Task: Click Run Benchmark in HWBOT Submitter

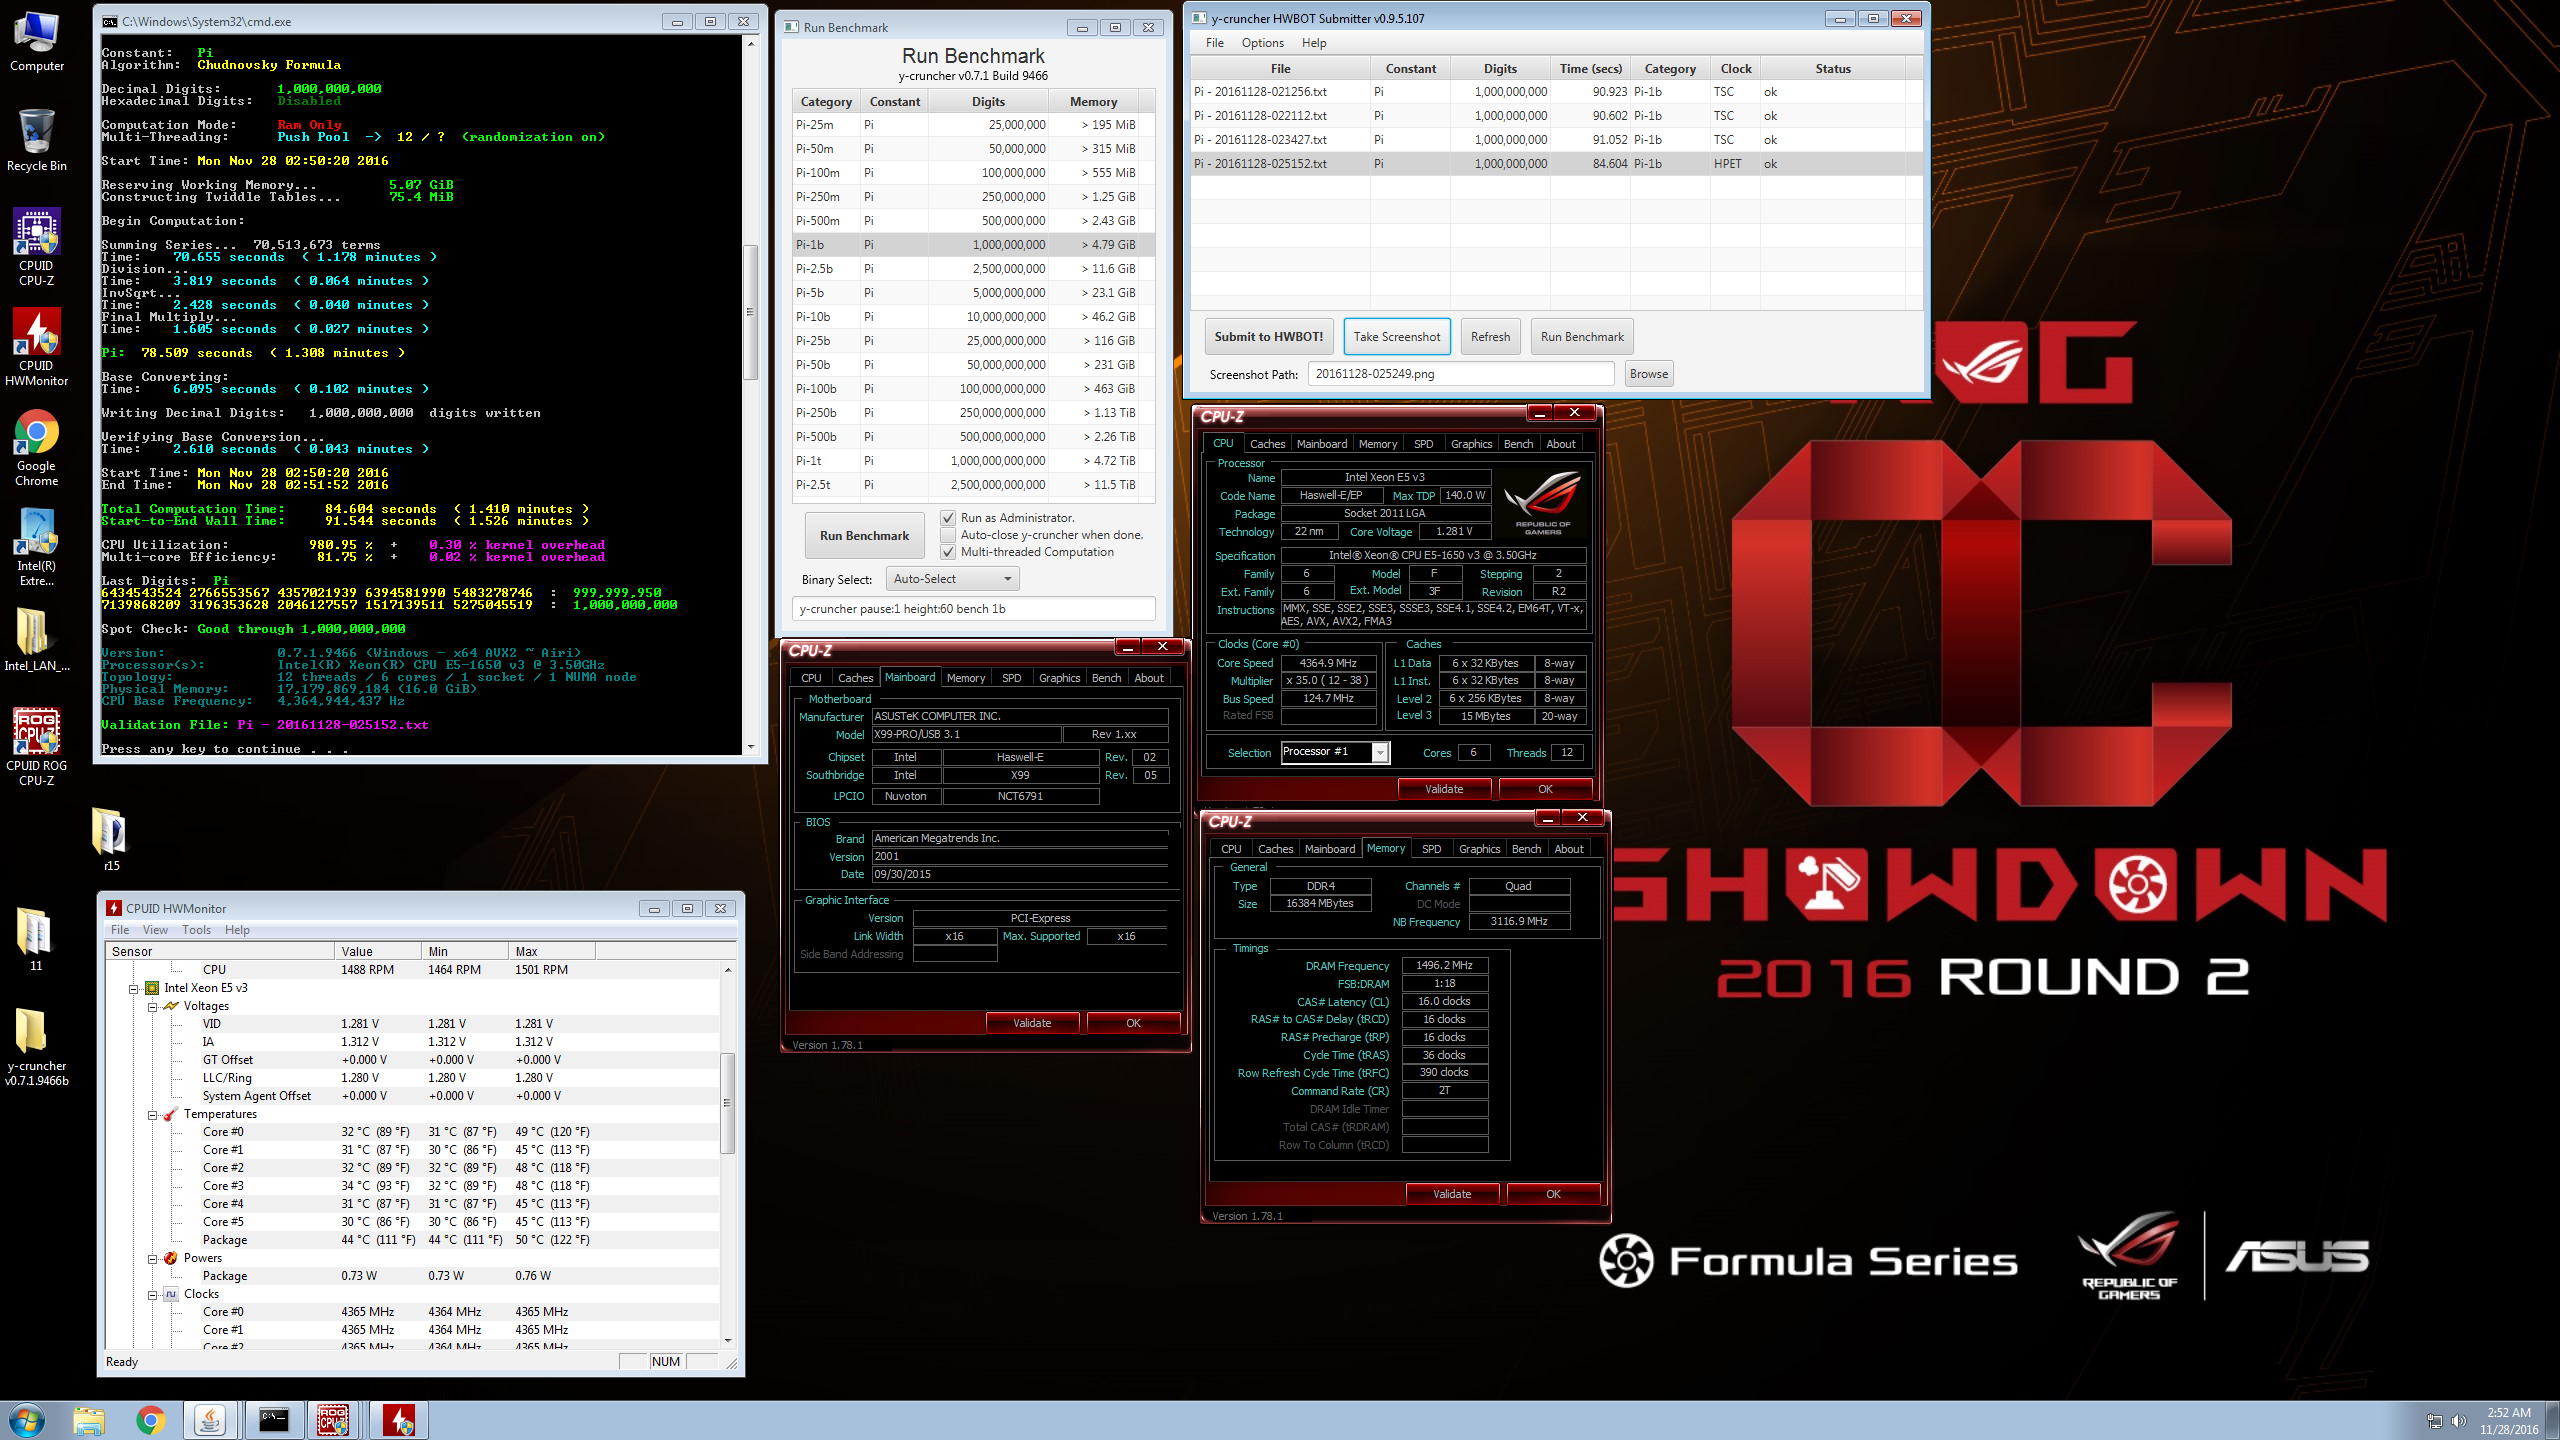Action: [x=1582, y=337]
